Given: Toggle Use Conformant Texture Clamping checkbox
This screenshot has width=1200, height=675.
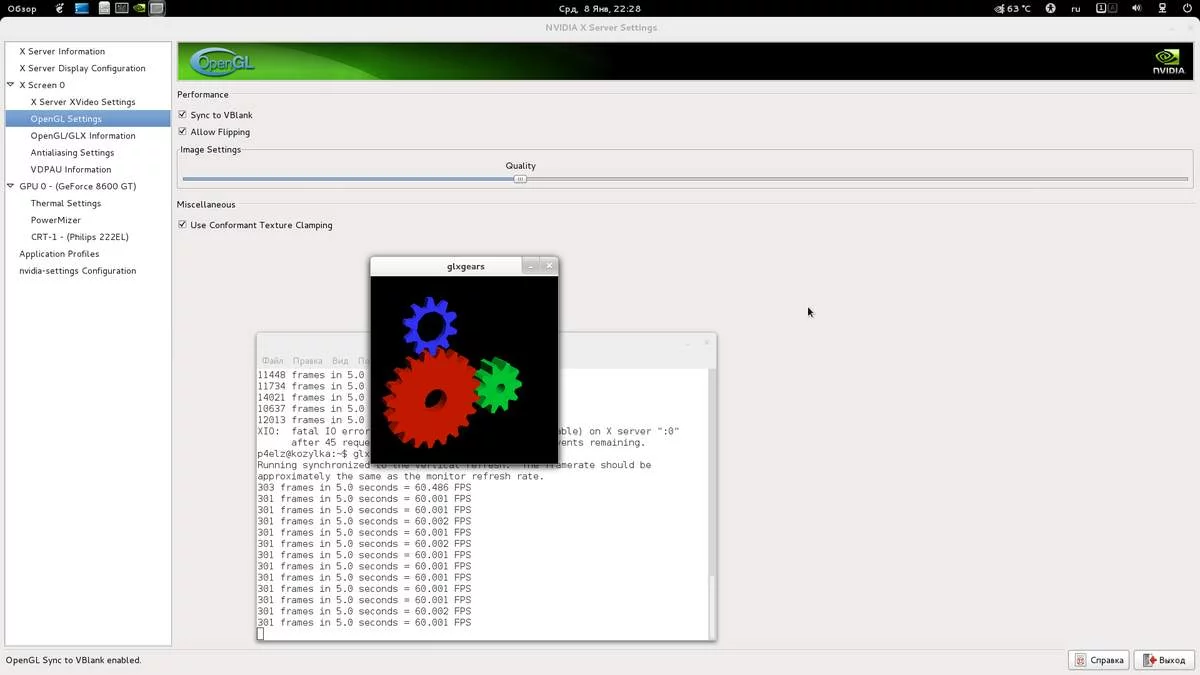Looking at the screenshot, I should tap(183, 225).
